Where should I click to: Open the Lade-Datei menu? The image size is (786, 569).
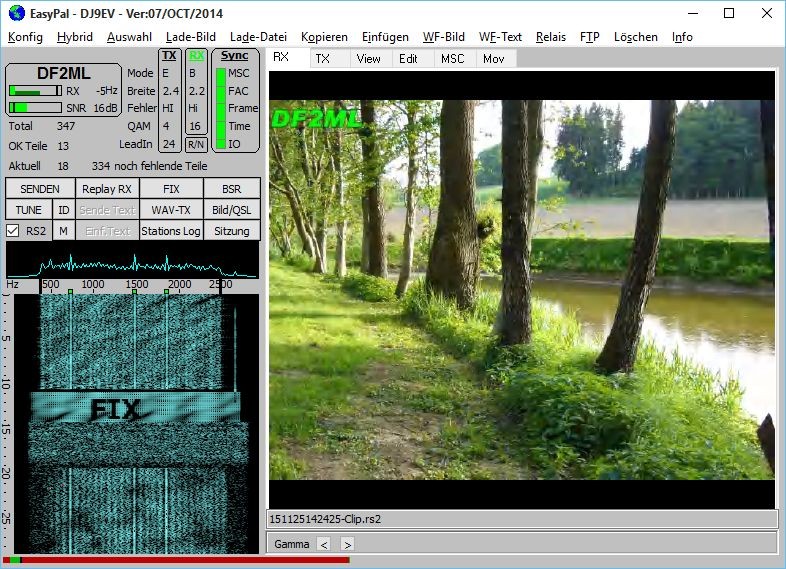coord(258,37)
